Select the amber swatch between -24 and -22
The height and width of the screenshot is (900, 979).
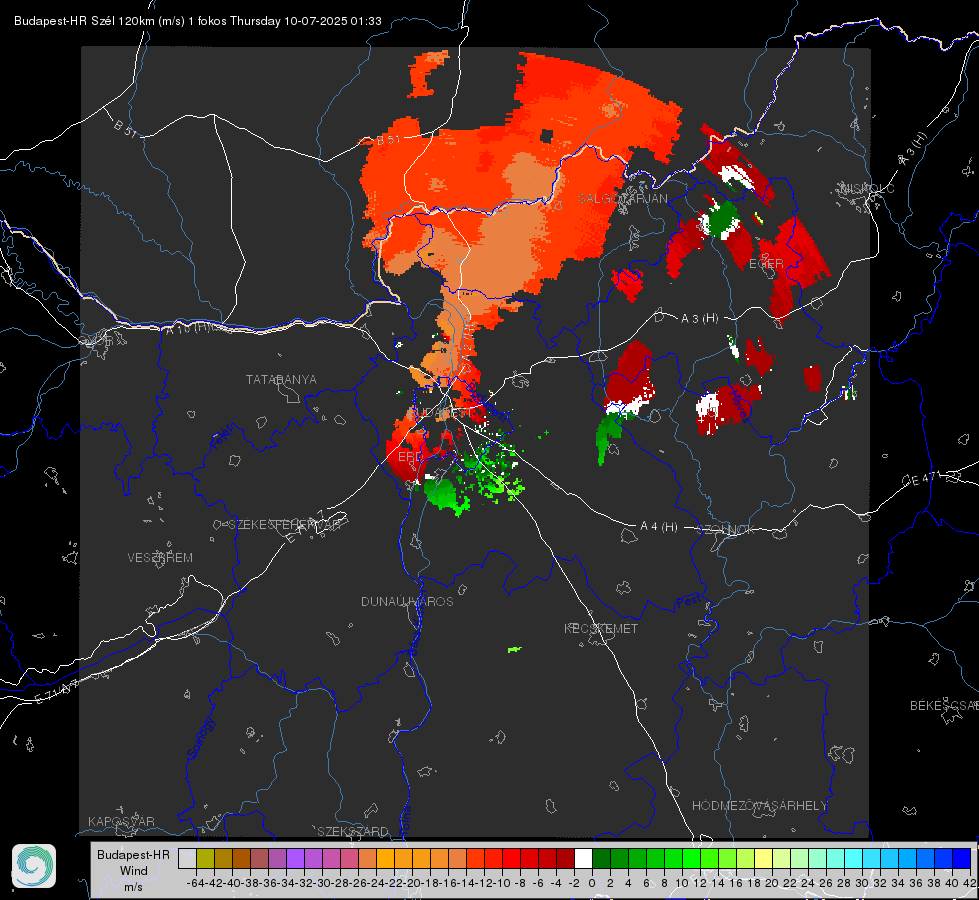[385, 859]
